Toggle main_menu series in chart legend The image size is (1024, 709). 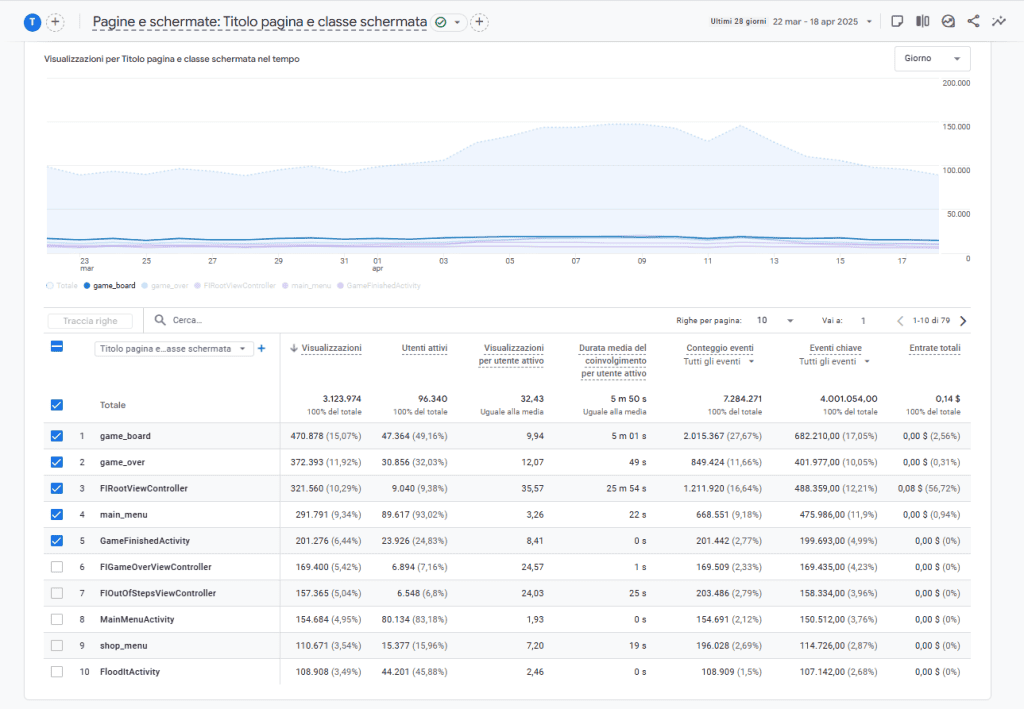click(x=306, y=286)
